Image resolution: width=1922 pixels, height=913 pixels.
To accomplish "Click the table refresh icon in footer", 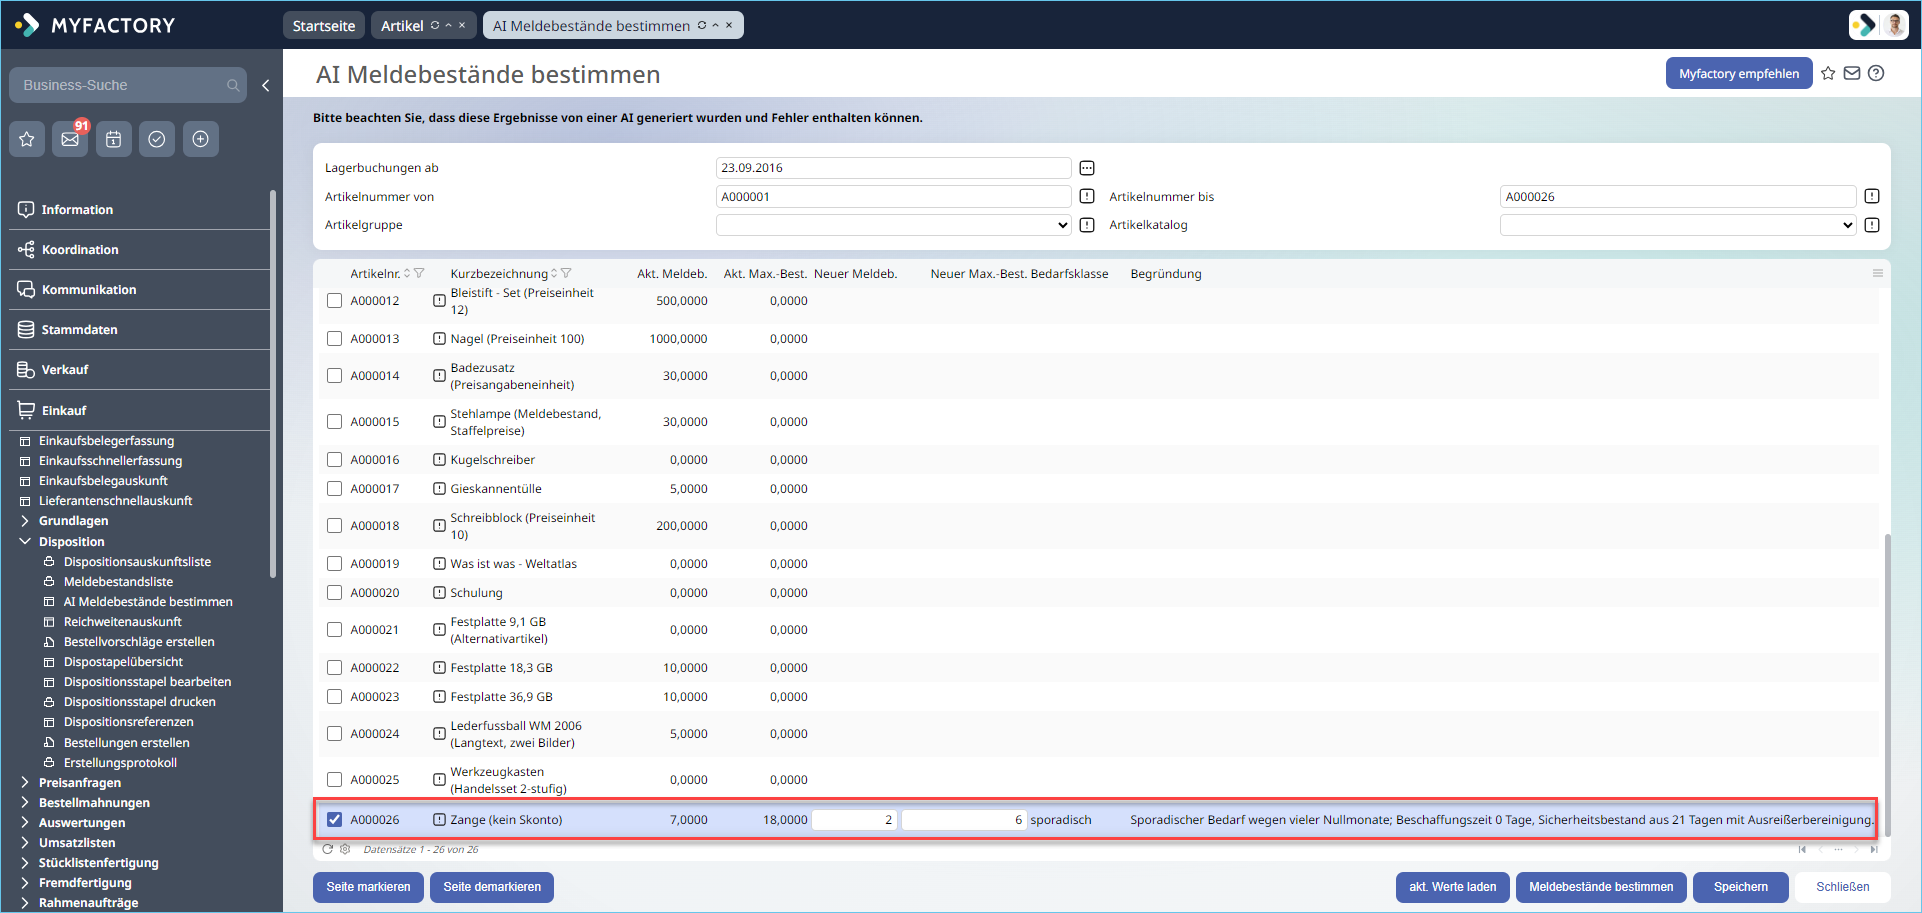I will click(x=327, y=849).
